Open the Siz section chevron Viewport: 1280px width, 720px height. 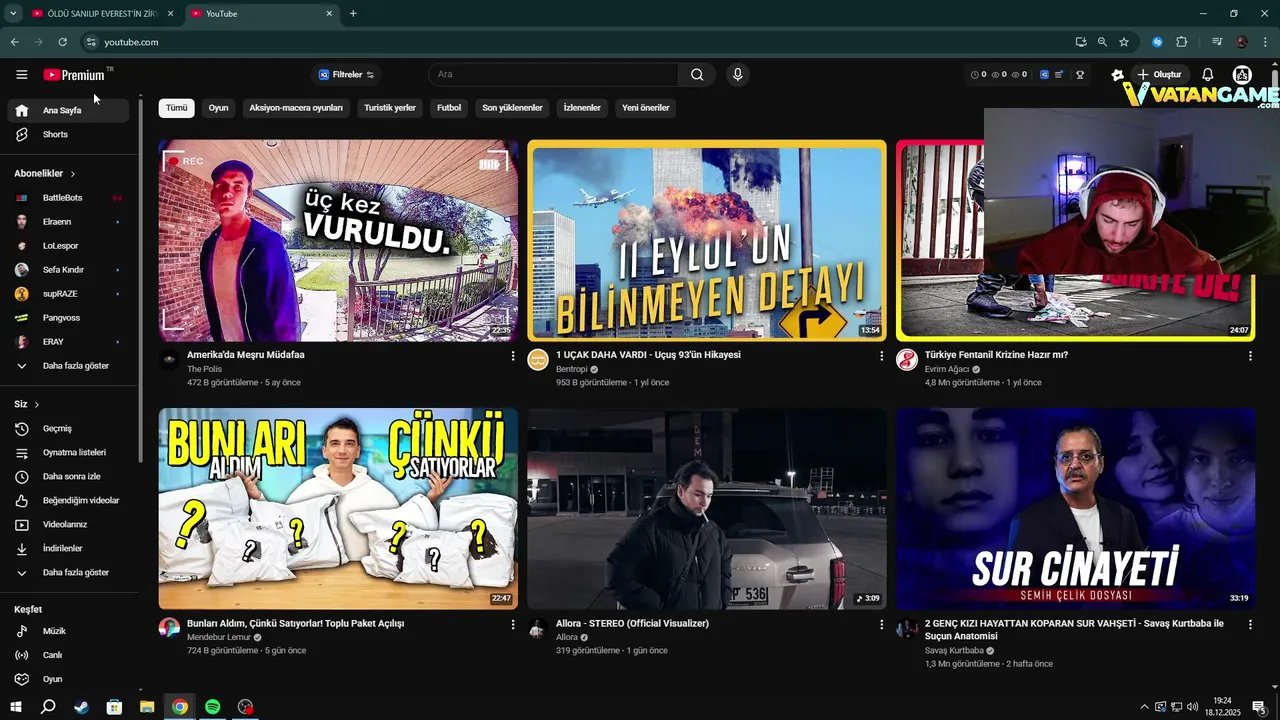(x=37, y=405)
